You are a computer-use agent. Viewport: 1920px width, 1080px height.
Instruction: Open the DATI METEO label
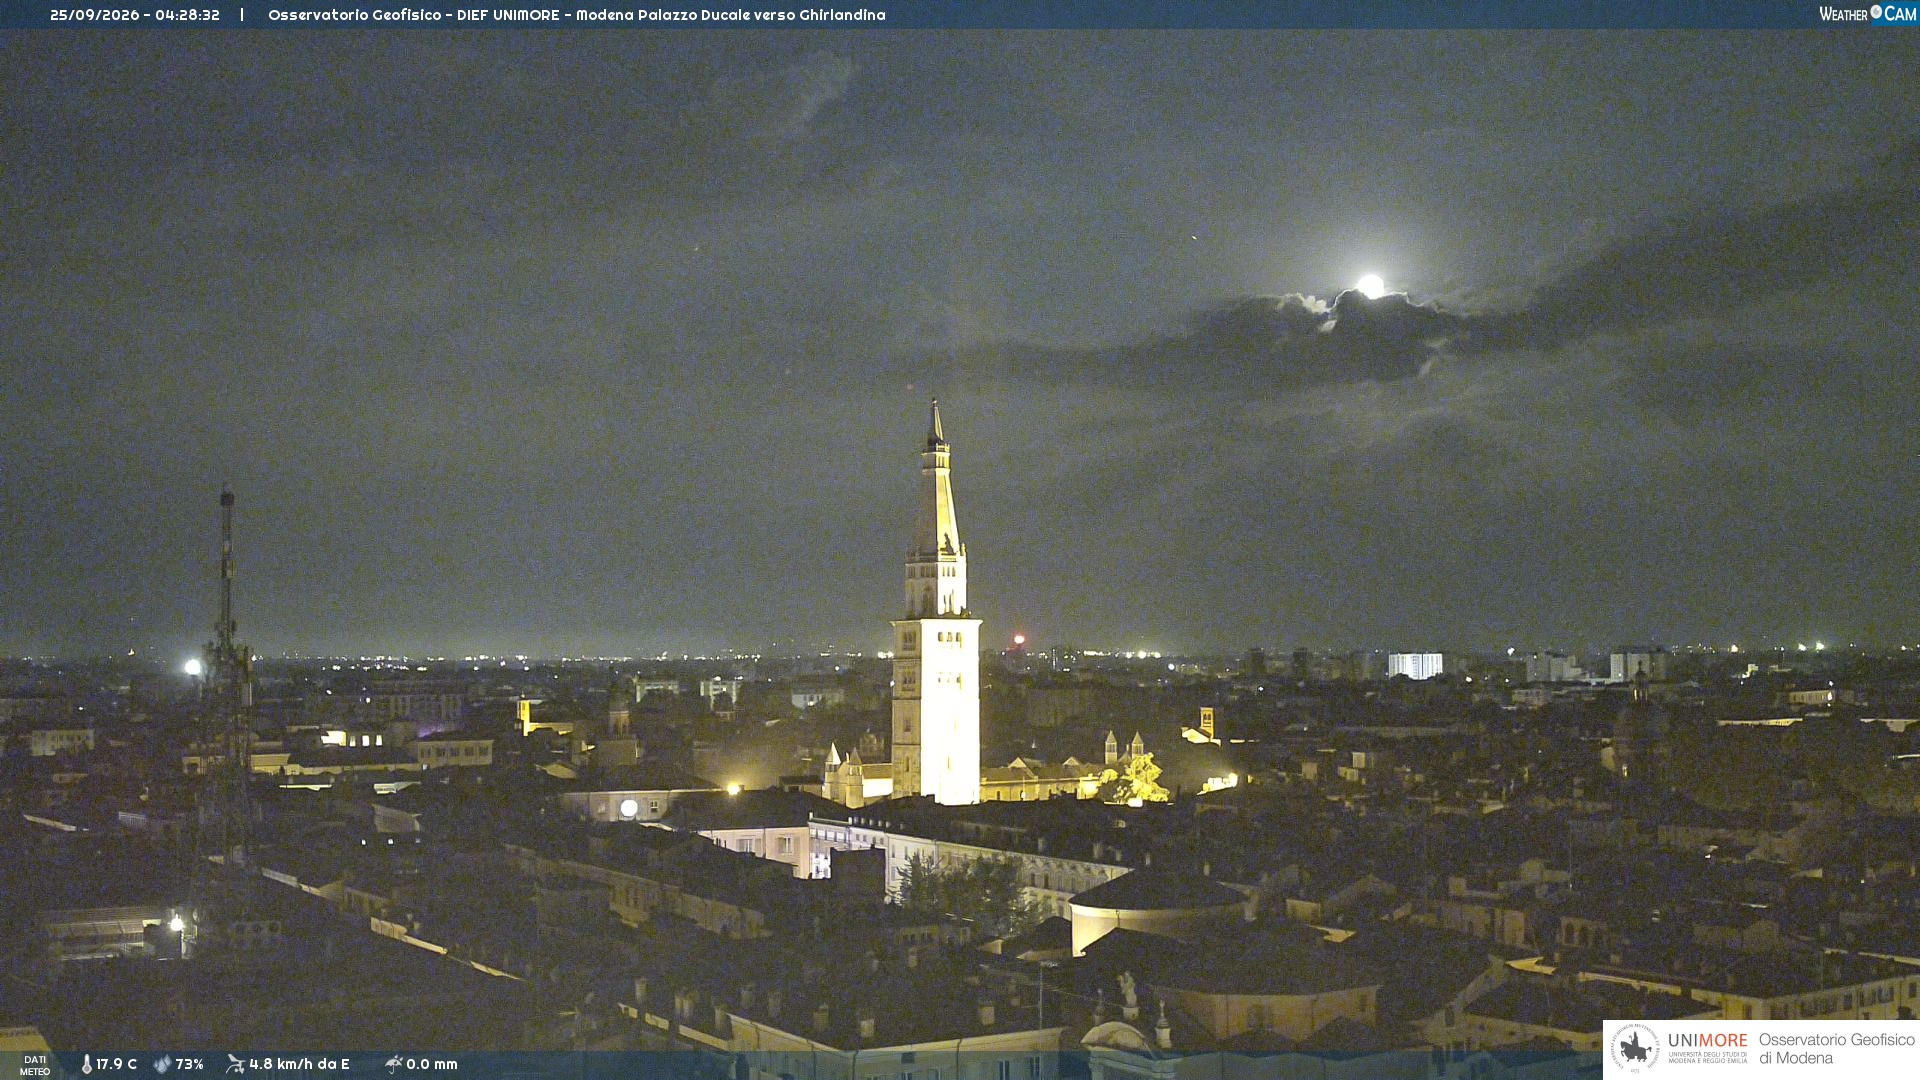coord(35,1065)
